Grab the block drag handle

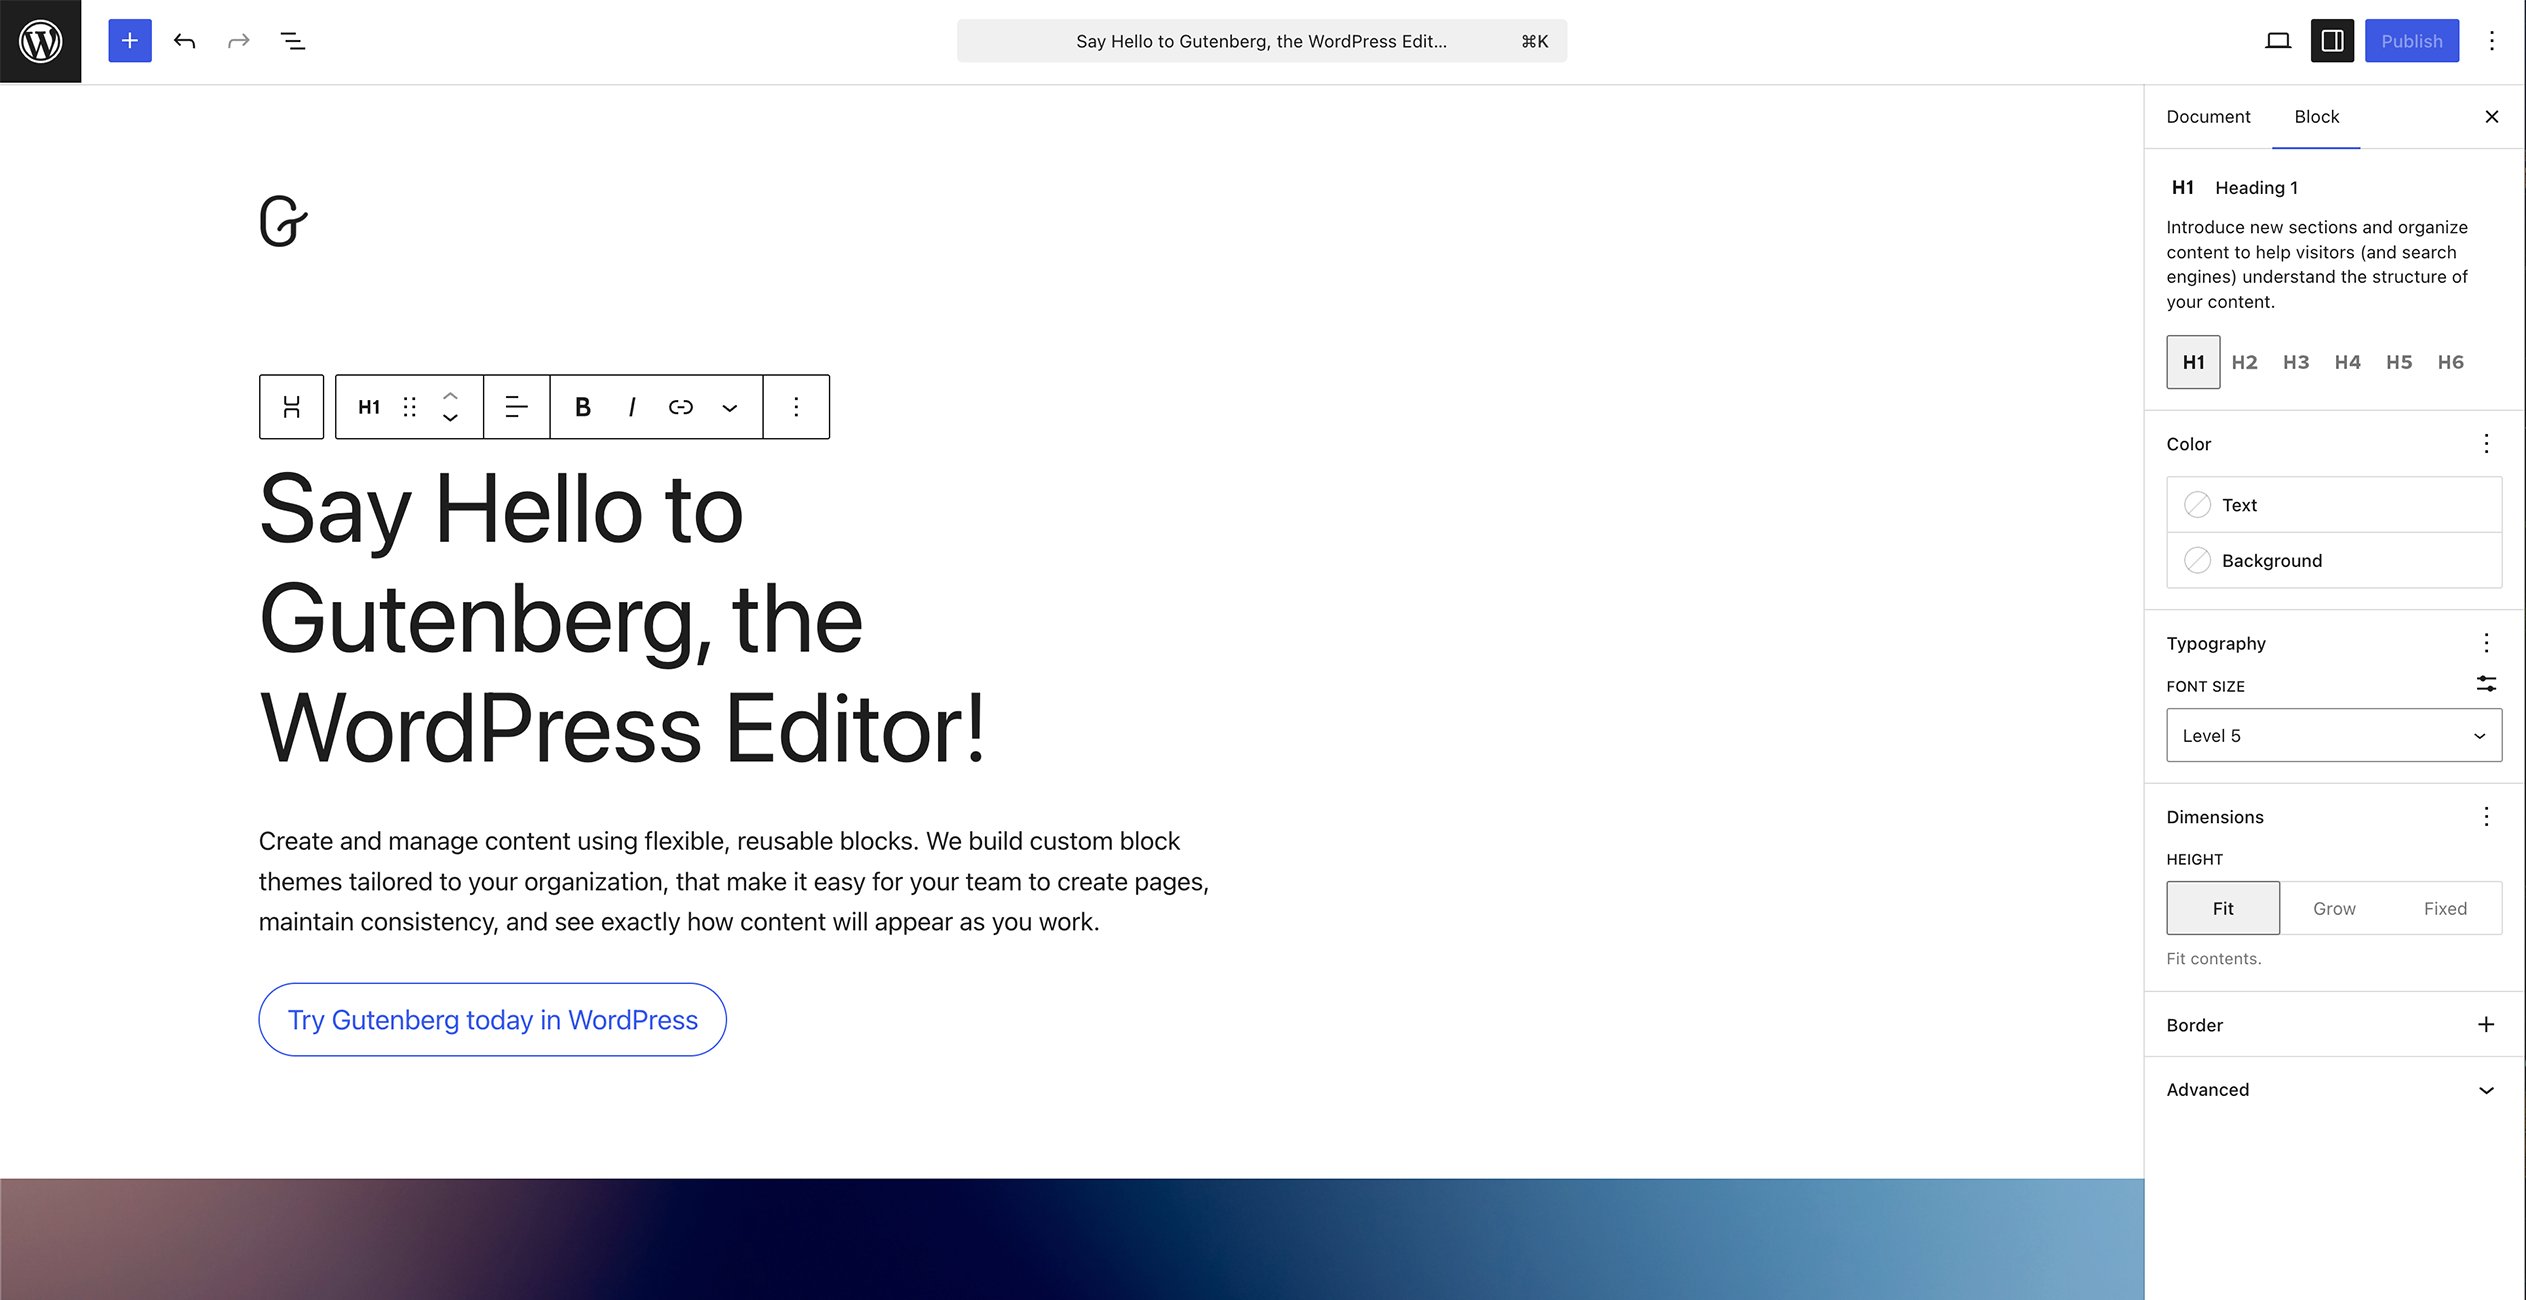click(x=410, y=407)
